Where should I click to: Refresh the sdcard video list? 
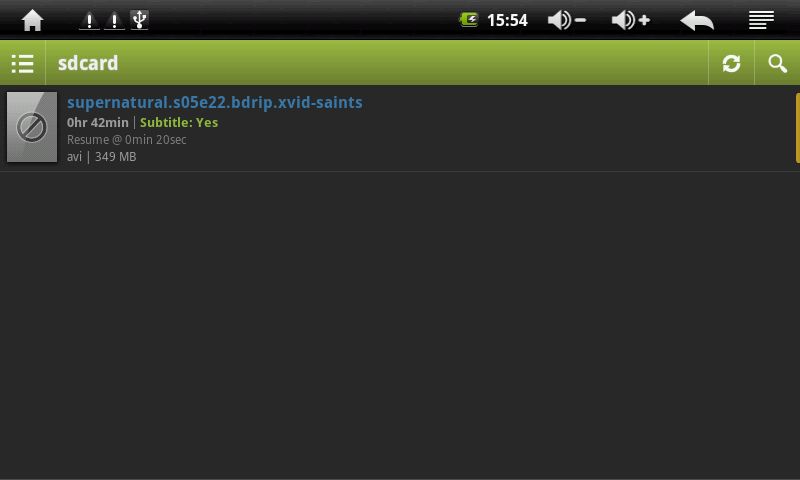(731, 63)
